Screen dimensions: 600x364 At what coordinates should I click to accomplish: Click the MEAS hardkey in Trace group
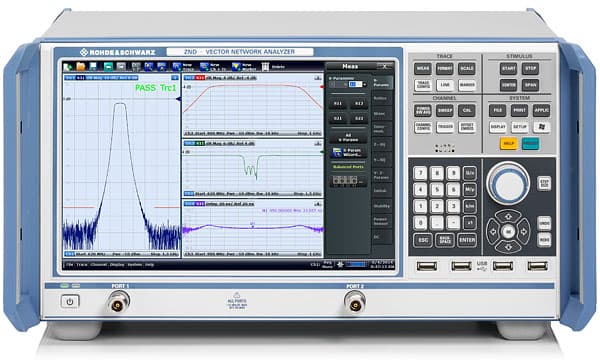(x=422, y=69)
